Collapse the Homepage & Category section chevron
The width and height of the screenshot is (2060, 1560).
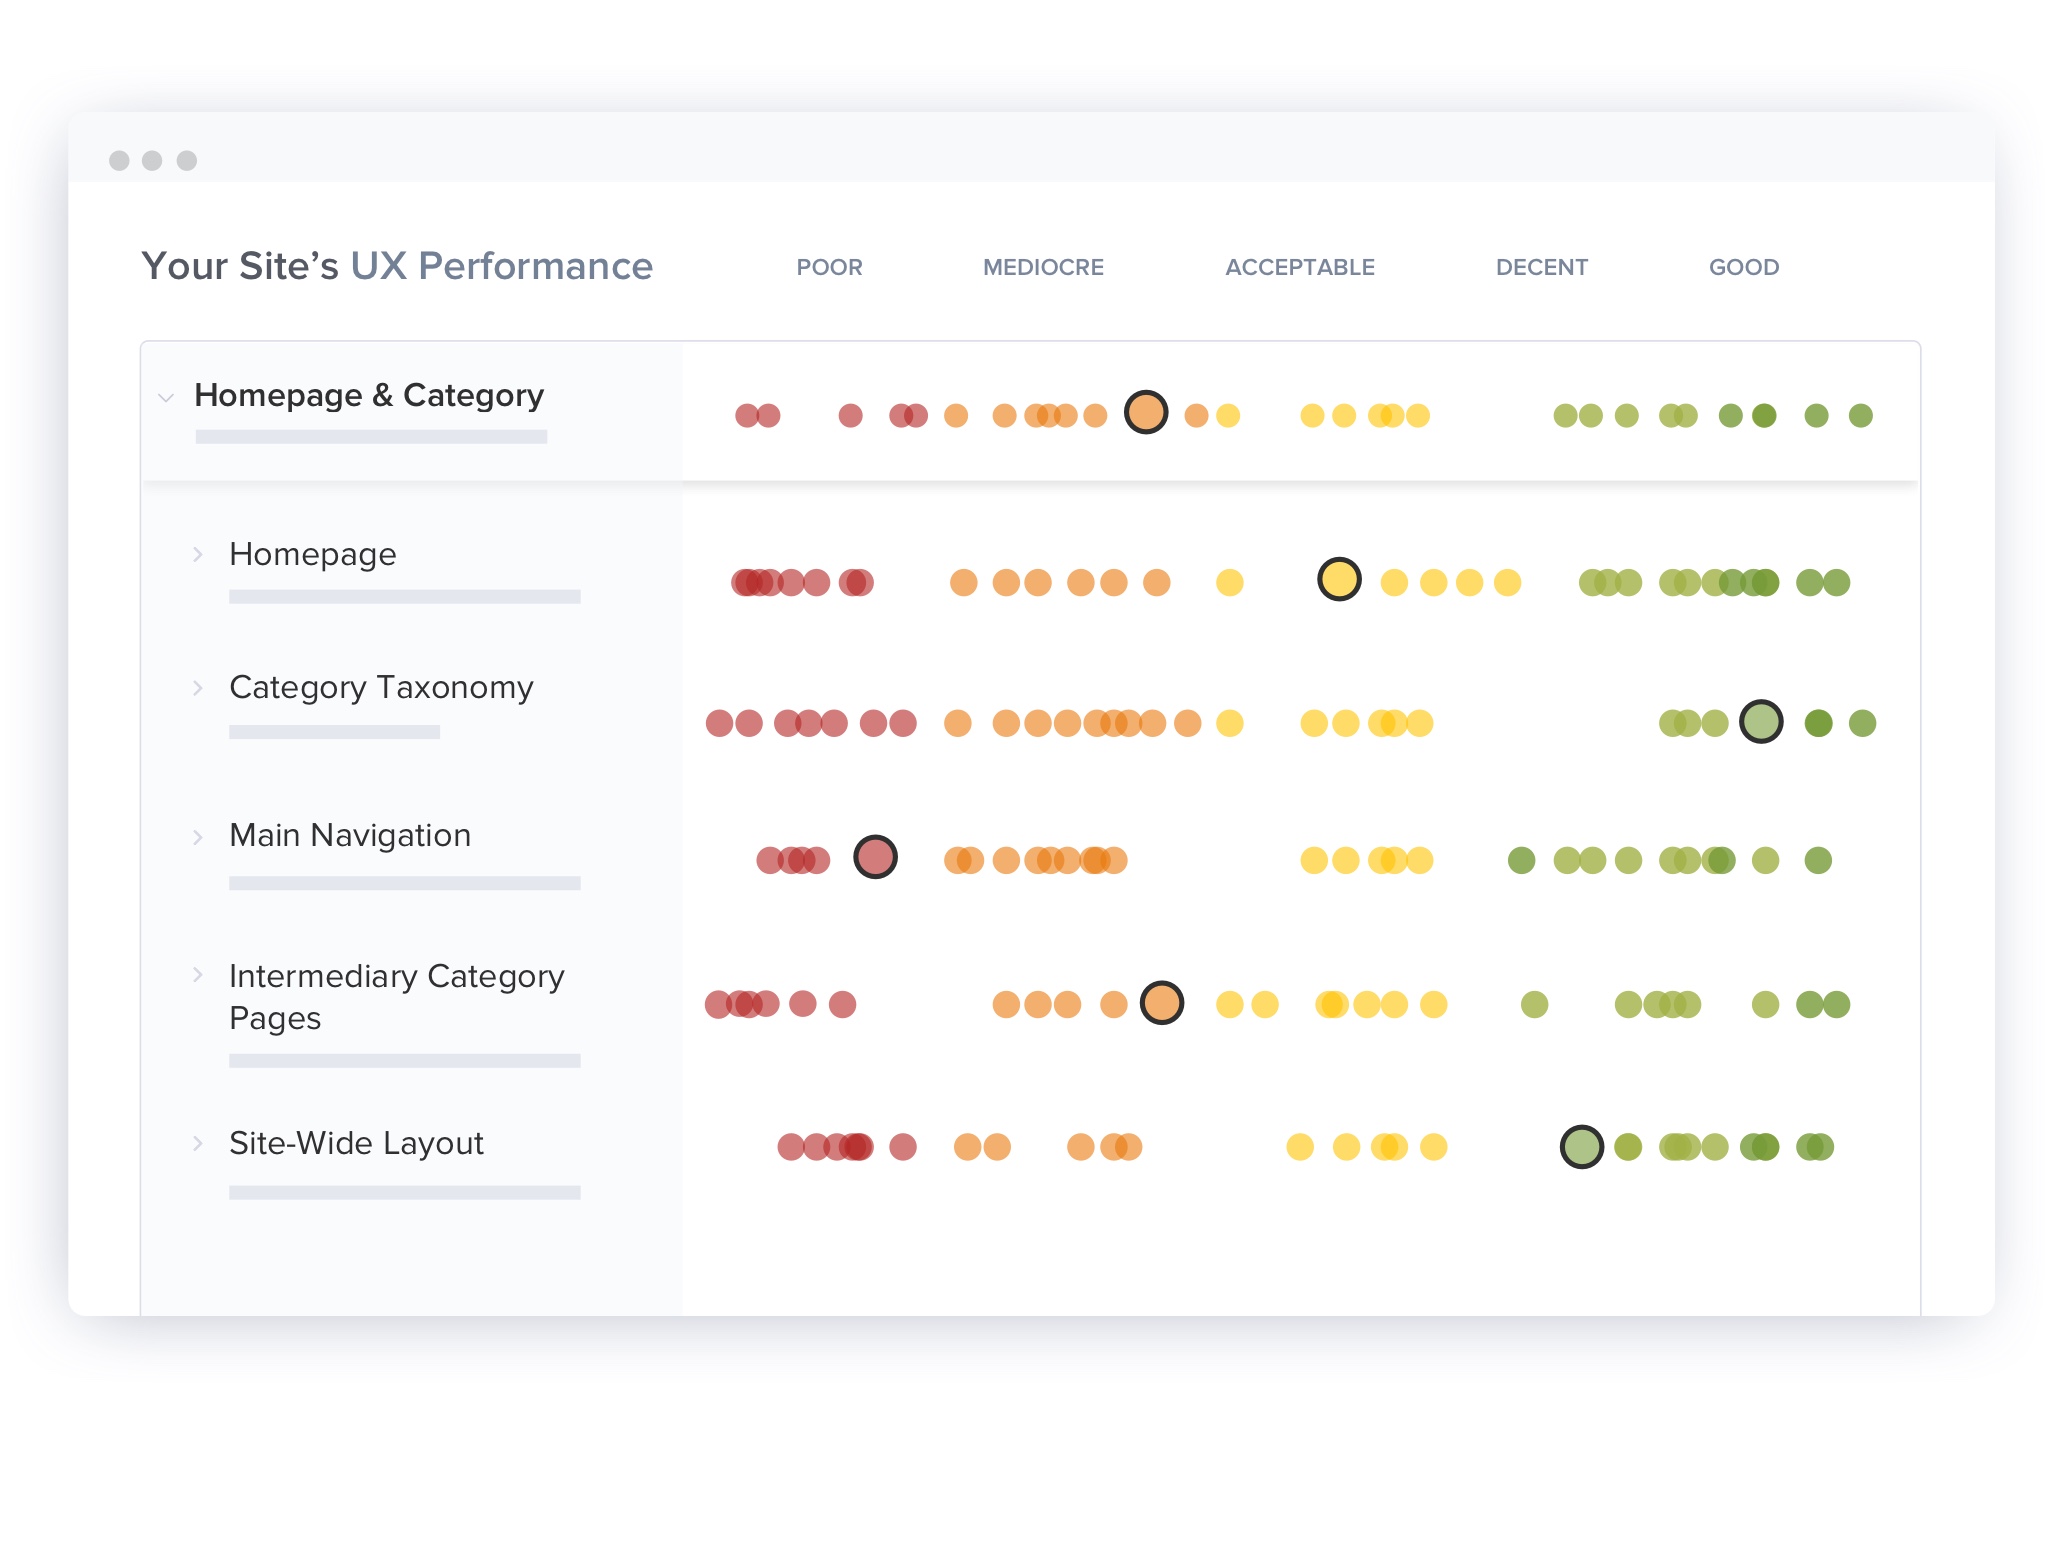(x=166, y=398)
